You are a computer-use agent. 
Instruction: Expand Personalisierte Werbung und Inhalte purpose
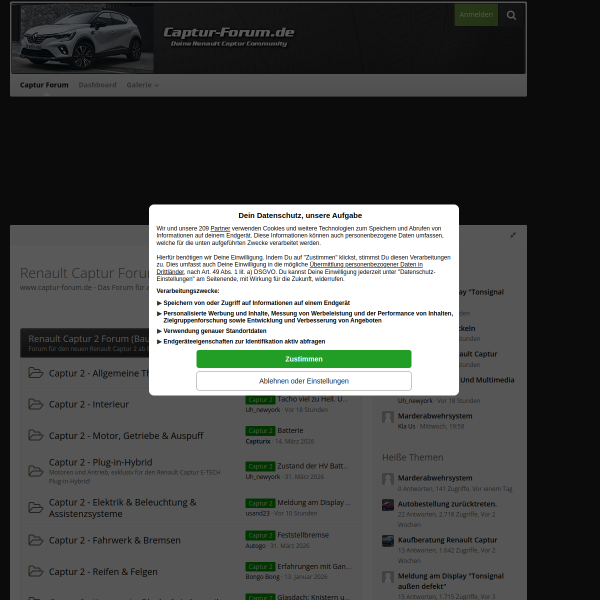coord(305,317)
